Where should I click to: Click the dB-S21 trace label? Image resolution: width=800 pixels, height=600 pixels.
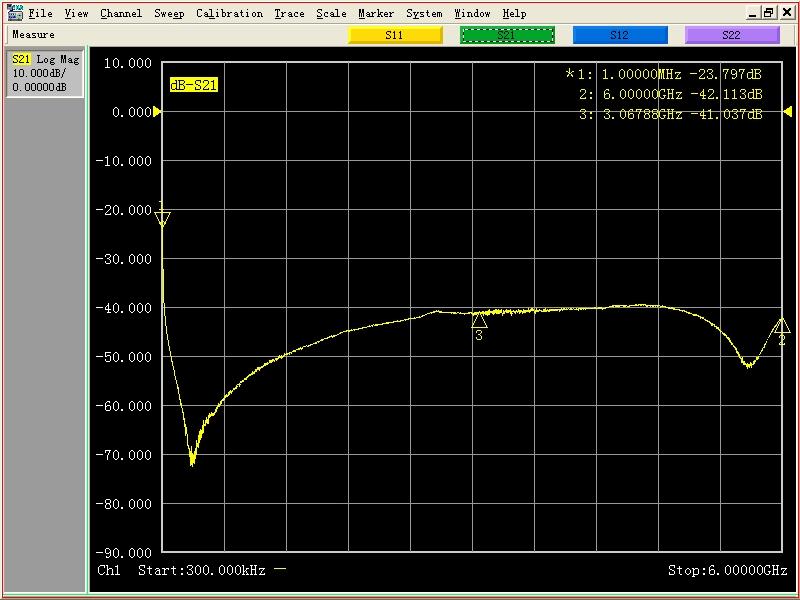pos(193,86)
